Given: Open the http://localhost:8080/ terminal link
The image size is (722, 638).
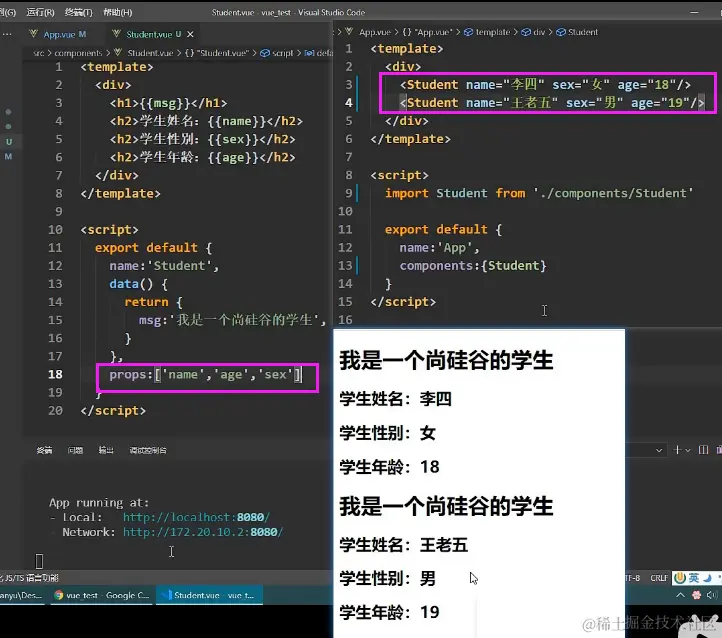Looking at the screenshot, I should 196,517.
